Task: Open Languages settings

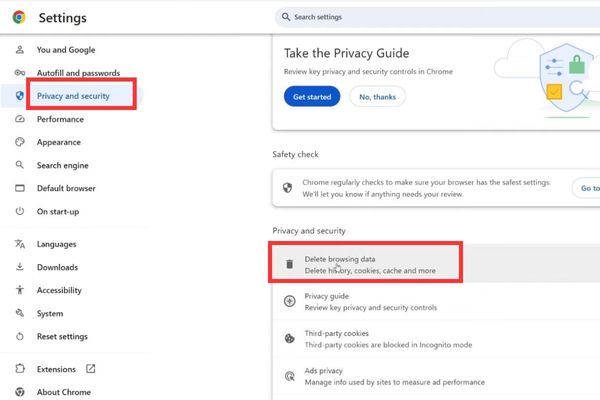Action: click(56, 244)
